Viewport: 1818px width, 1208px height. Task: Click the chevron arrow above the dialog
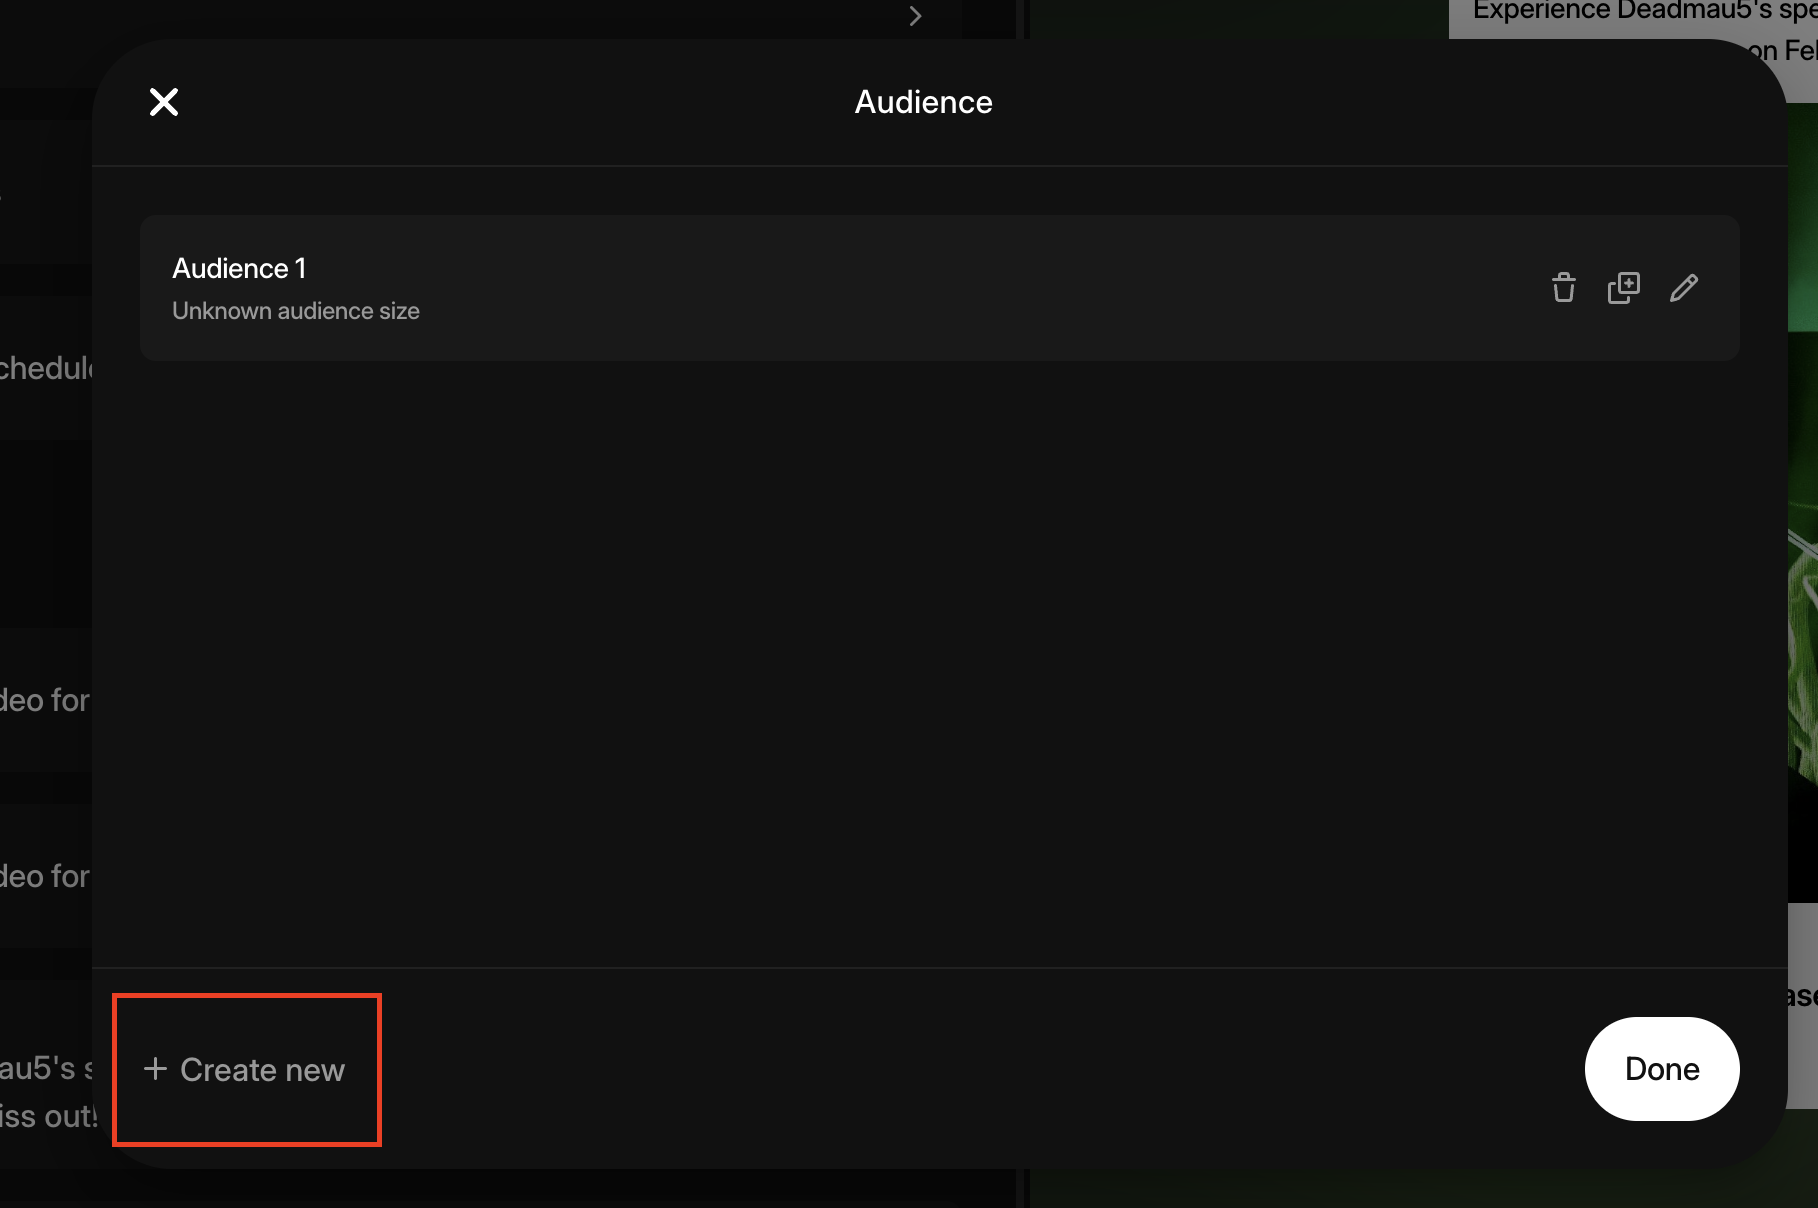click(915, 16)
